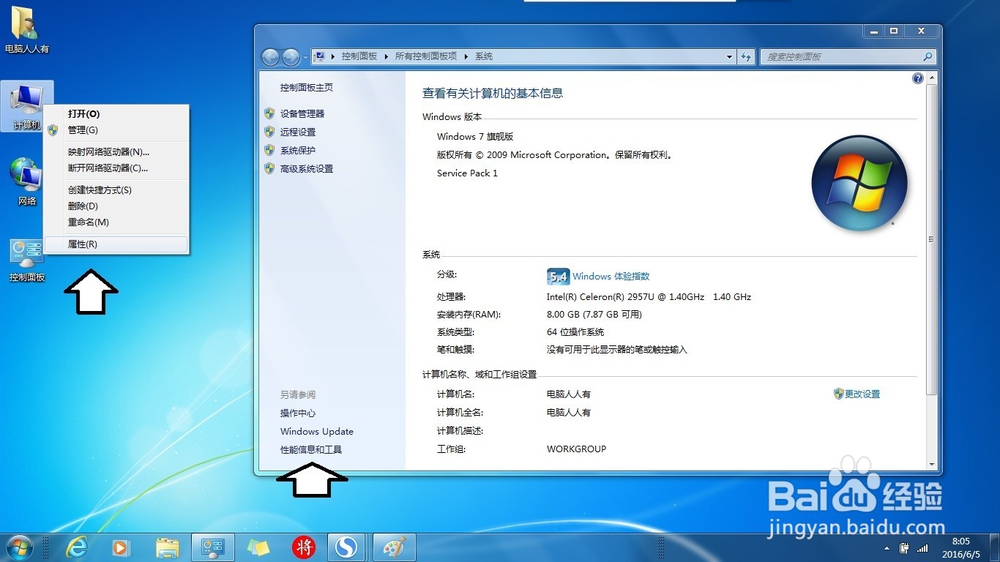1000x562 pixels.
Task: Click the shield icon beside 高级系统设置
Action: coord(269,169)
